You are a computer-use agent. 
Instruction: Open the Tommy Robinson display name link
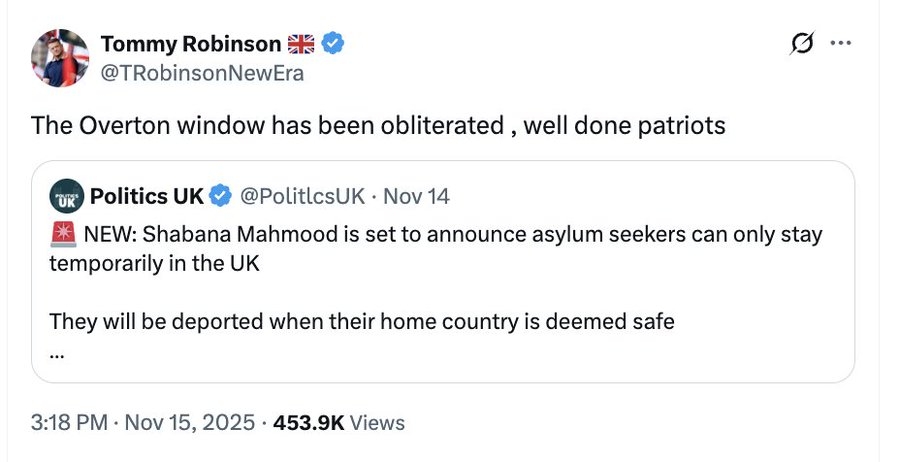(191, 44)
